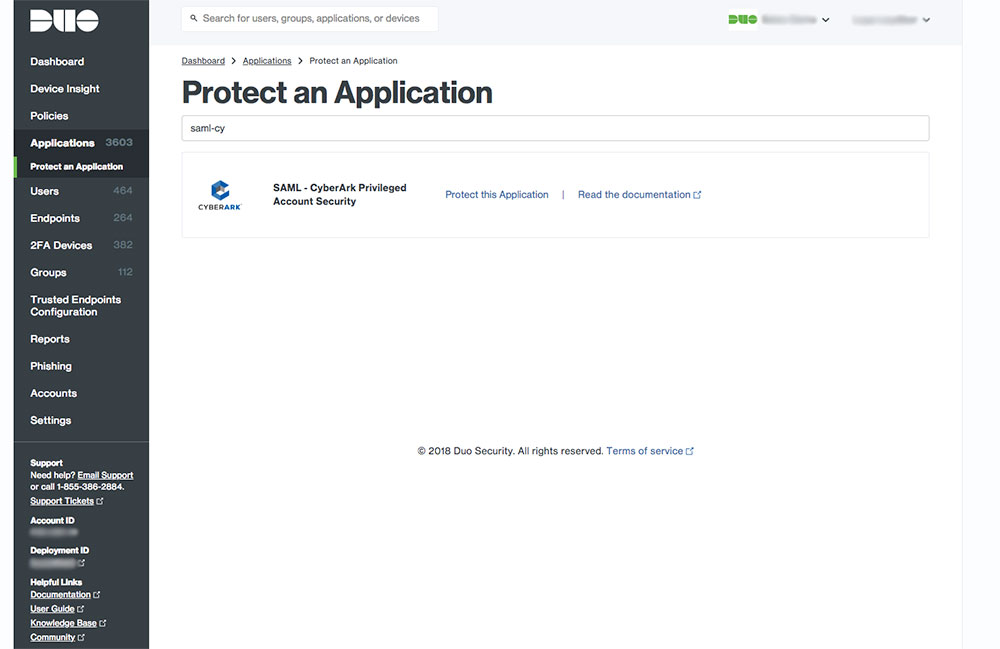
Task: Click the Protect this Application link
Action: 496,194
